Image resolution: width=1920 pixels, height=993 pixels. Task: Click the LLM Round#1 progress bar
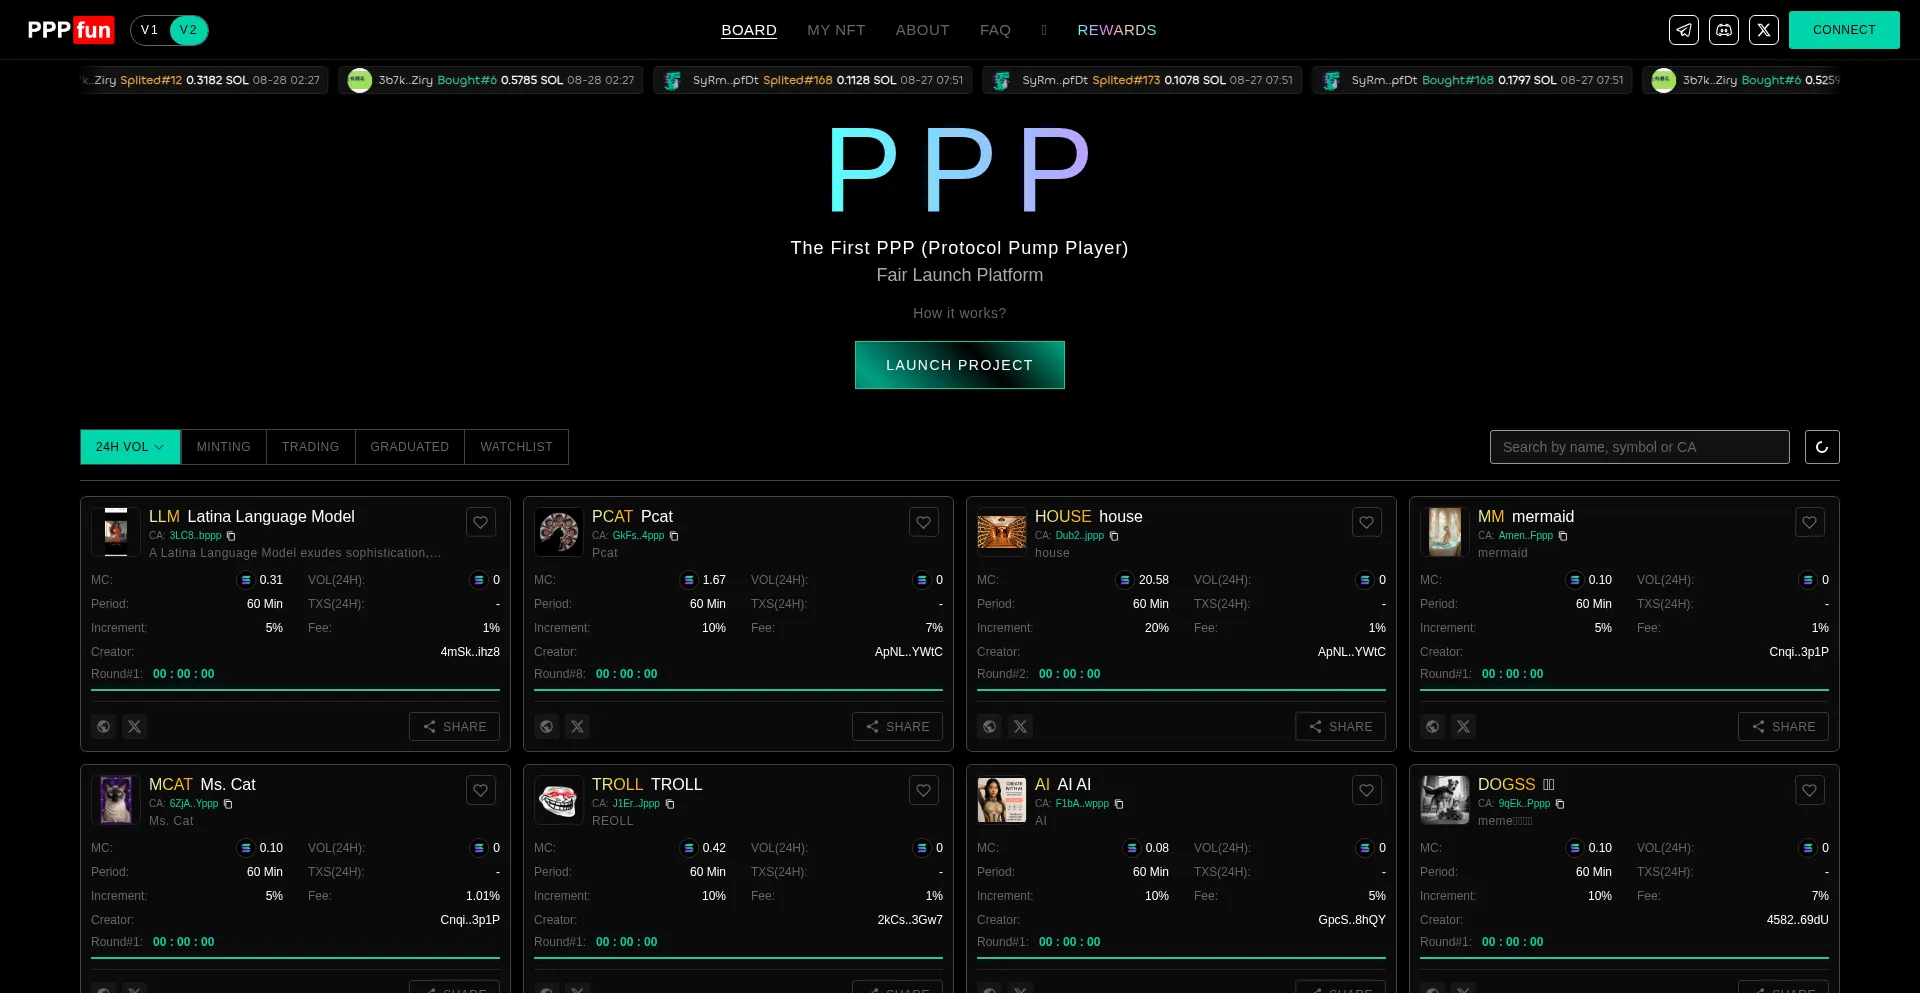pyautogui.click(x=295, y=690)
